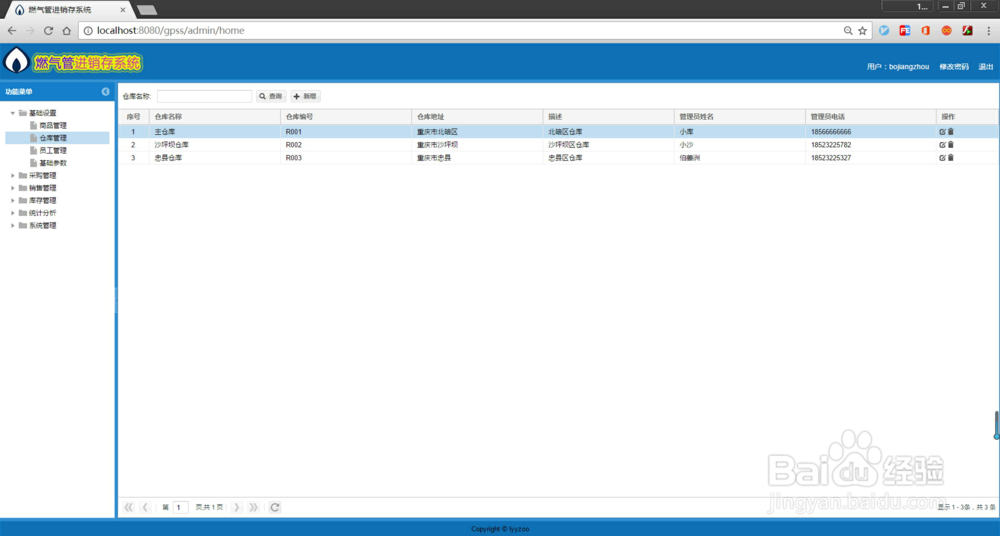Focus the 仓库名称 search field

click(x=205, y=96)
